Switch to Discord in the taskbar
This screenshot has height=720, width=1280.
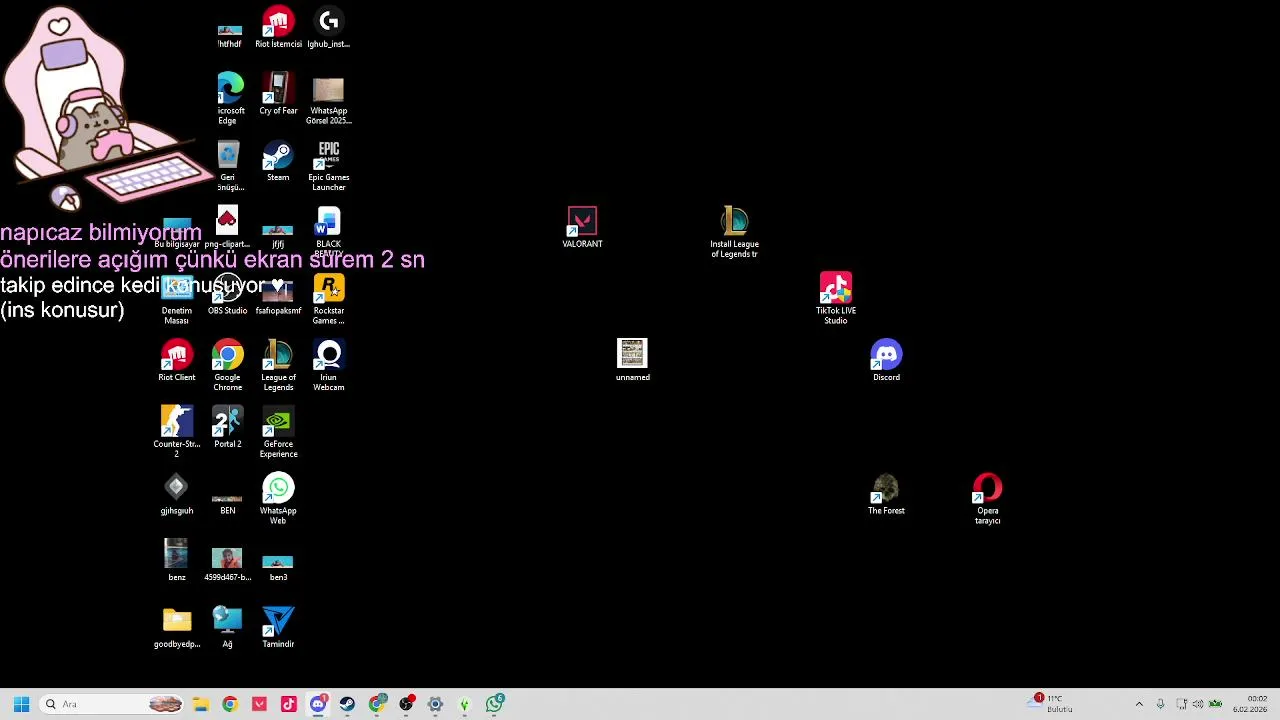(x=318, y=704)
